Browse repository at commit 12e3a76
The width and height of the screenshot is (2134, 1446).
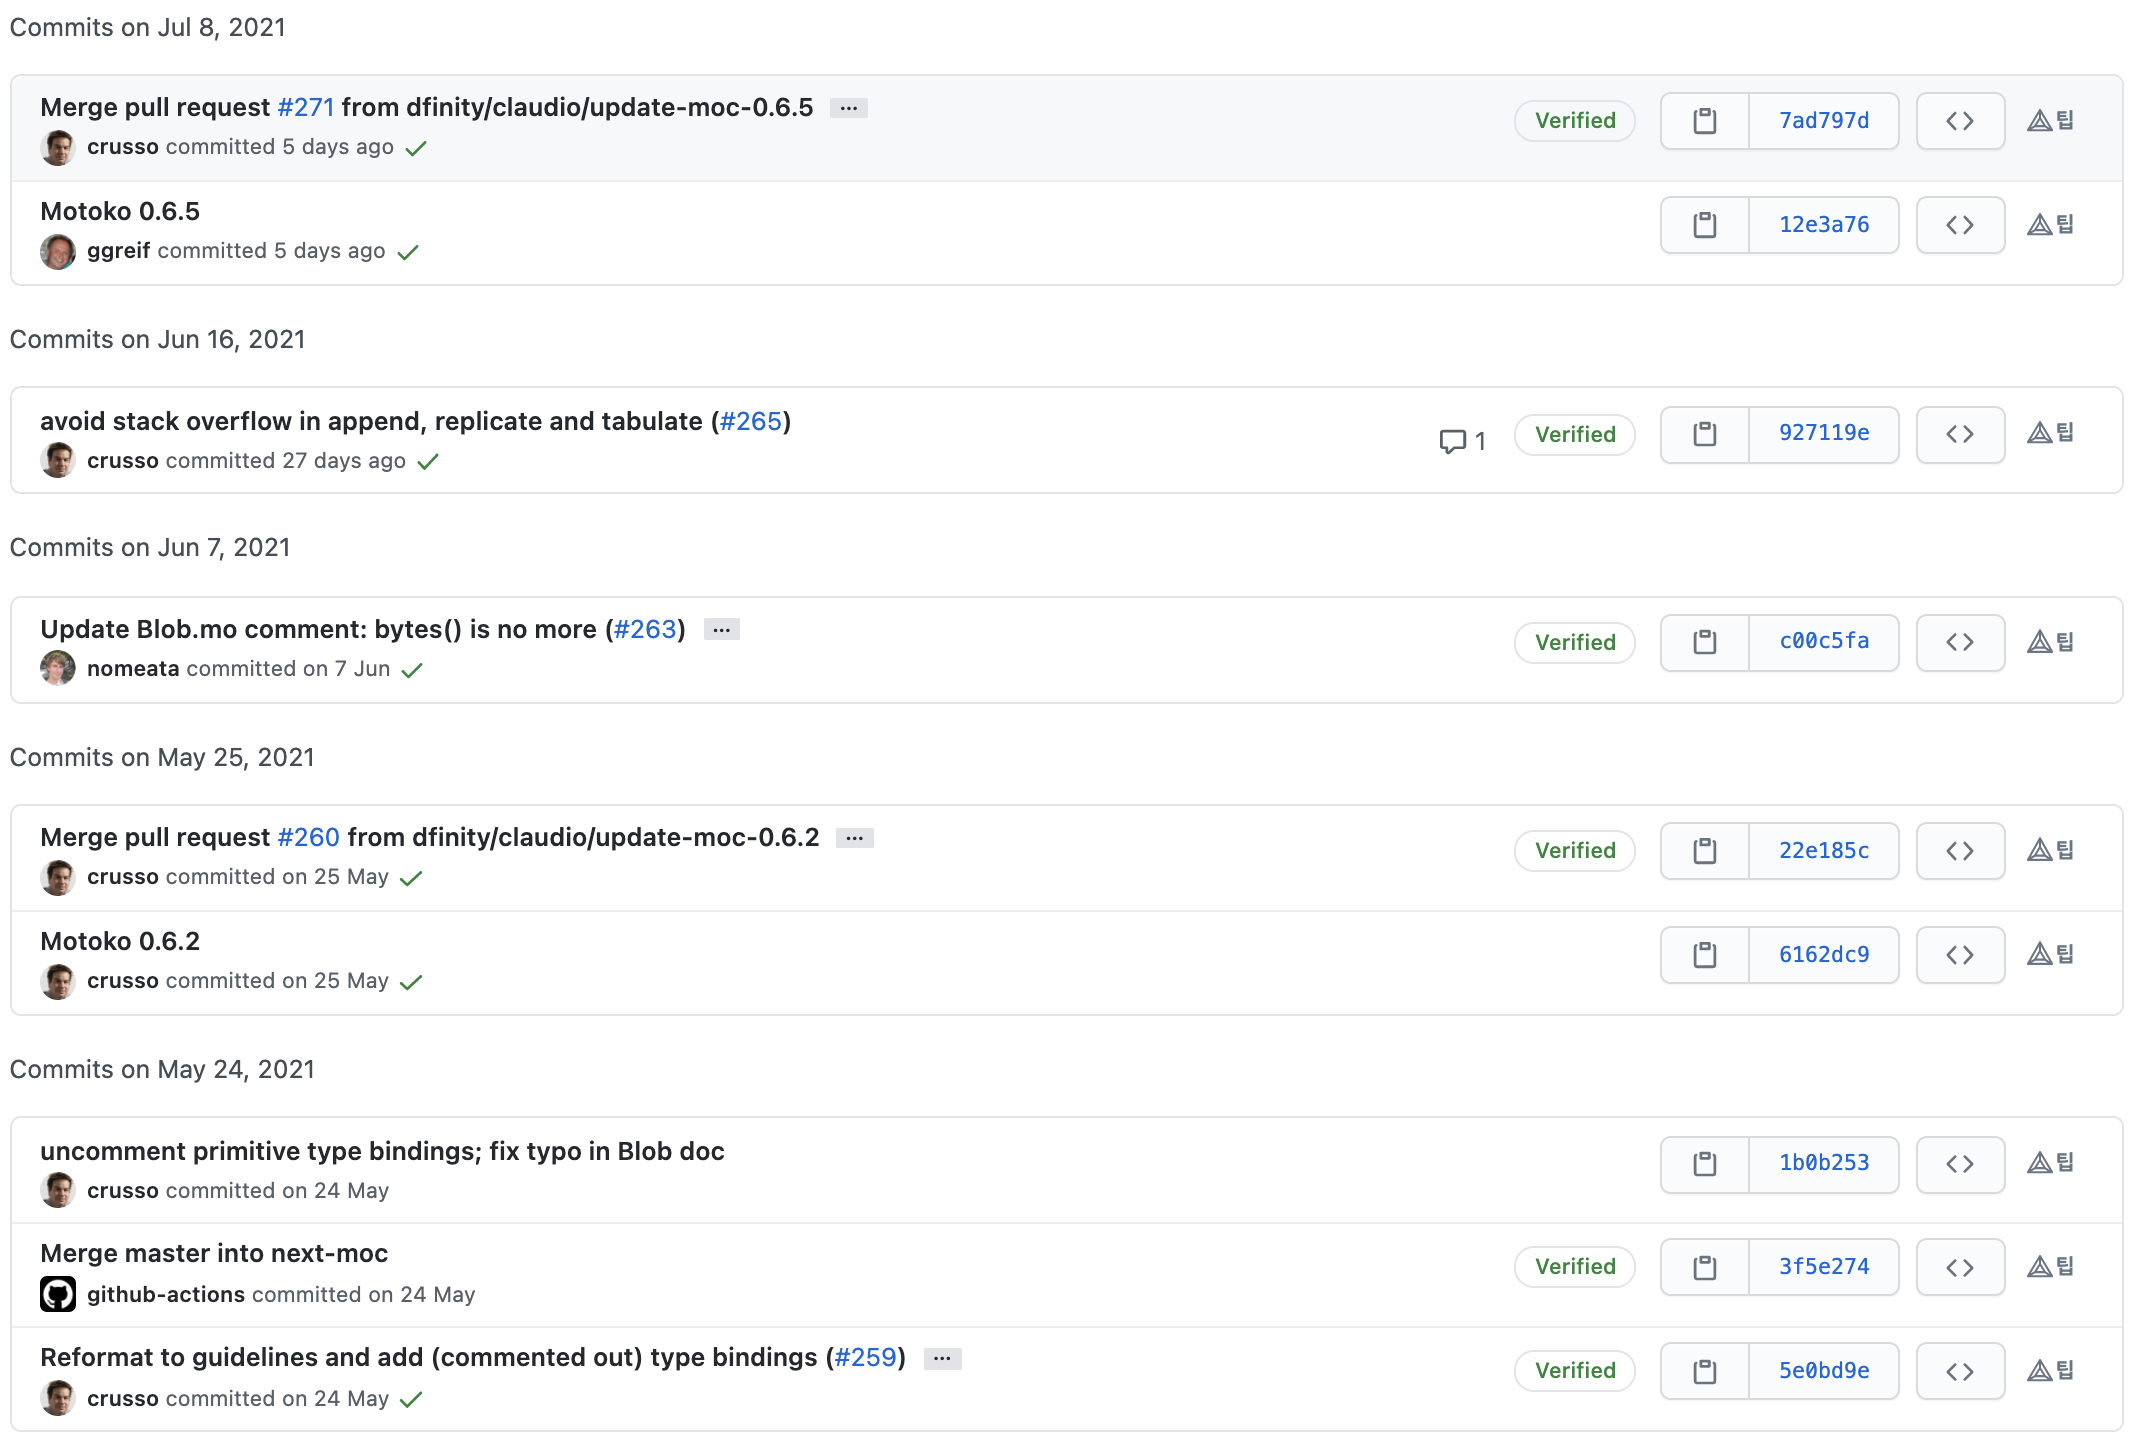click(1959, 225)
